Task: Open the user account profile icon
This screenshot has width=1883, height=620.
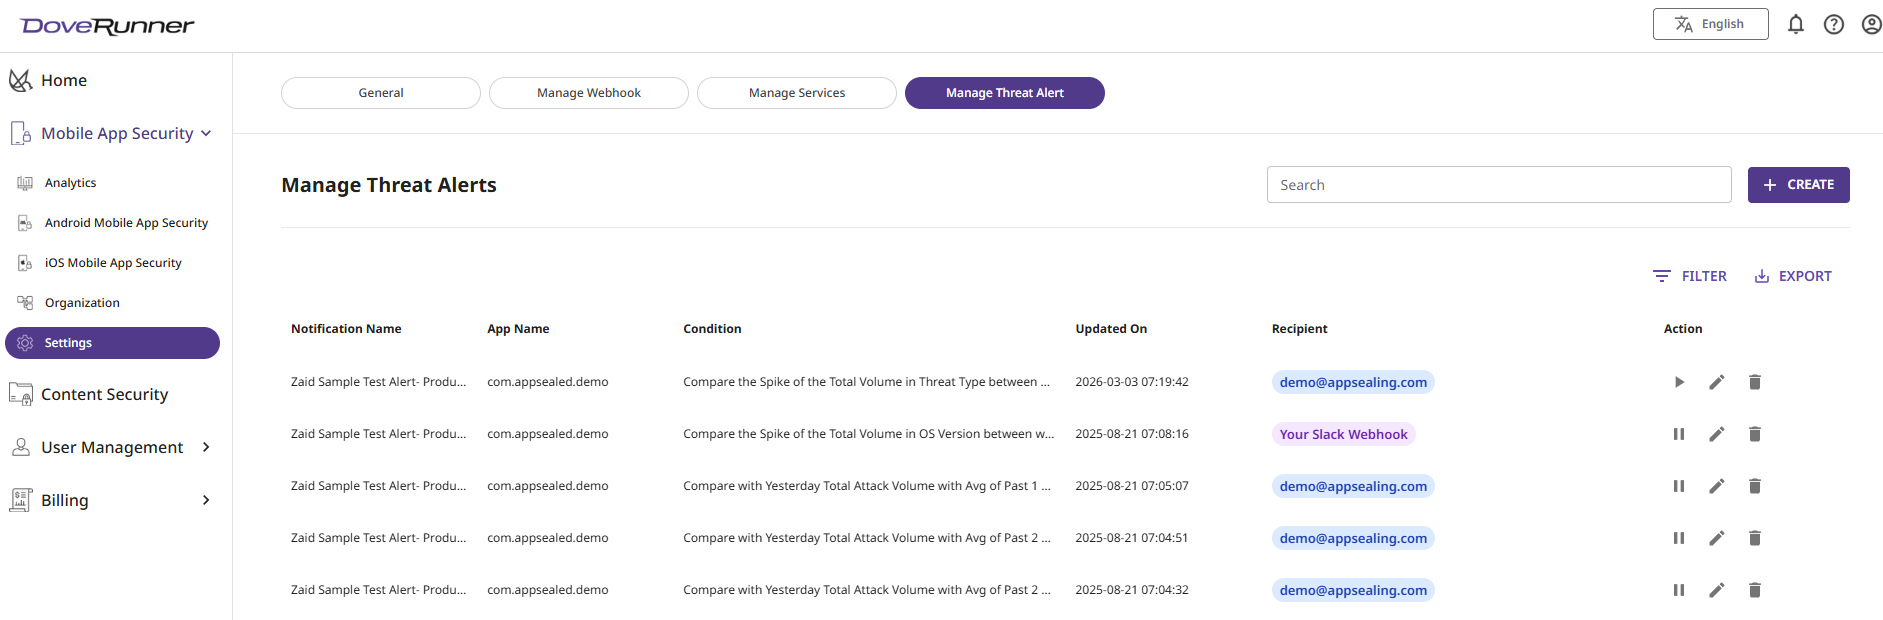Action: [x=1871, y=24]
